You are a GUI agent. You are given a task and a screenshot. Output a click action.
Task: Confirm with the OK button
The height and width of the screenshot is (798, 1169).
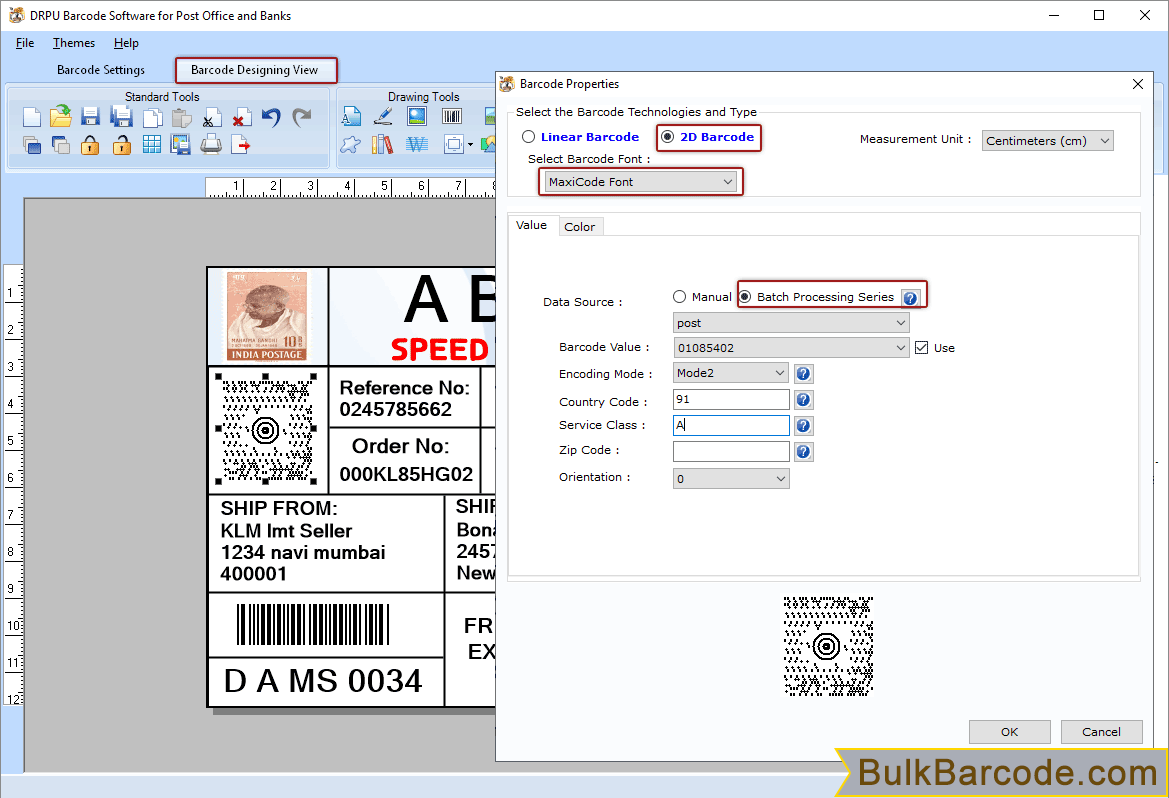pyautogui.click(x=1009, y=732)
